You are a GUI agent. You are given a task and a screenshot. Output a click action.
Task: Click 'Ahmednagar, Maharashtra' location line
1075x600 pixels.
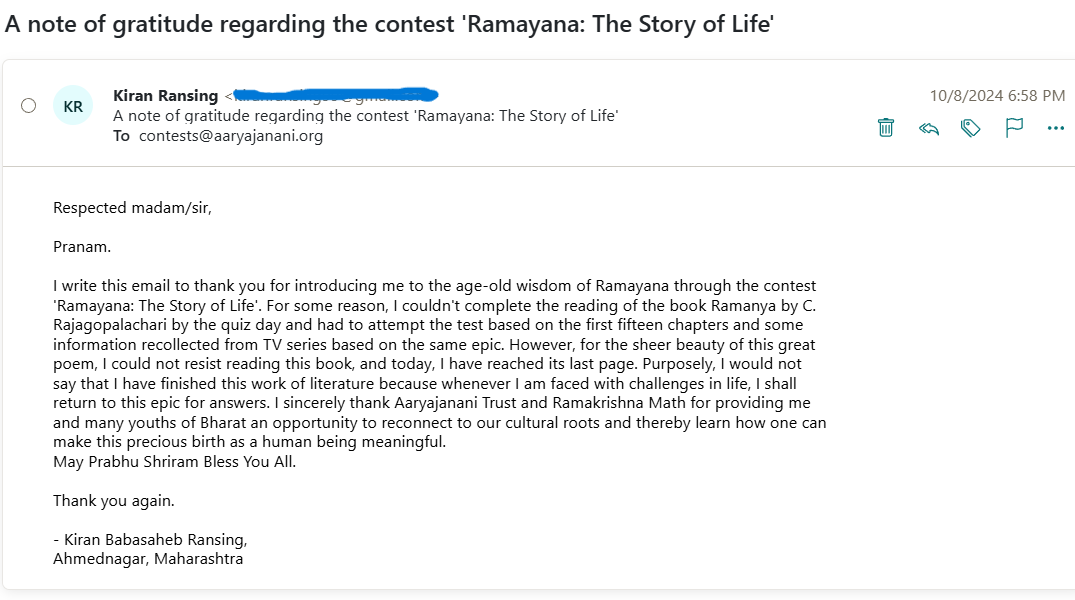(x=148, y=559)
